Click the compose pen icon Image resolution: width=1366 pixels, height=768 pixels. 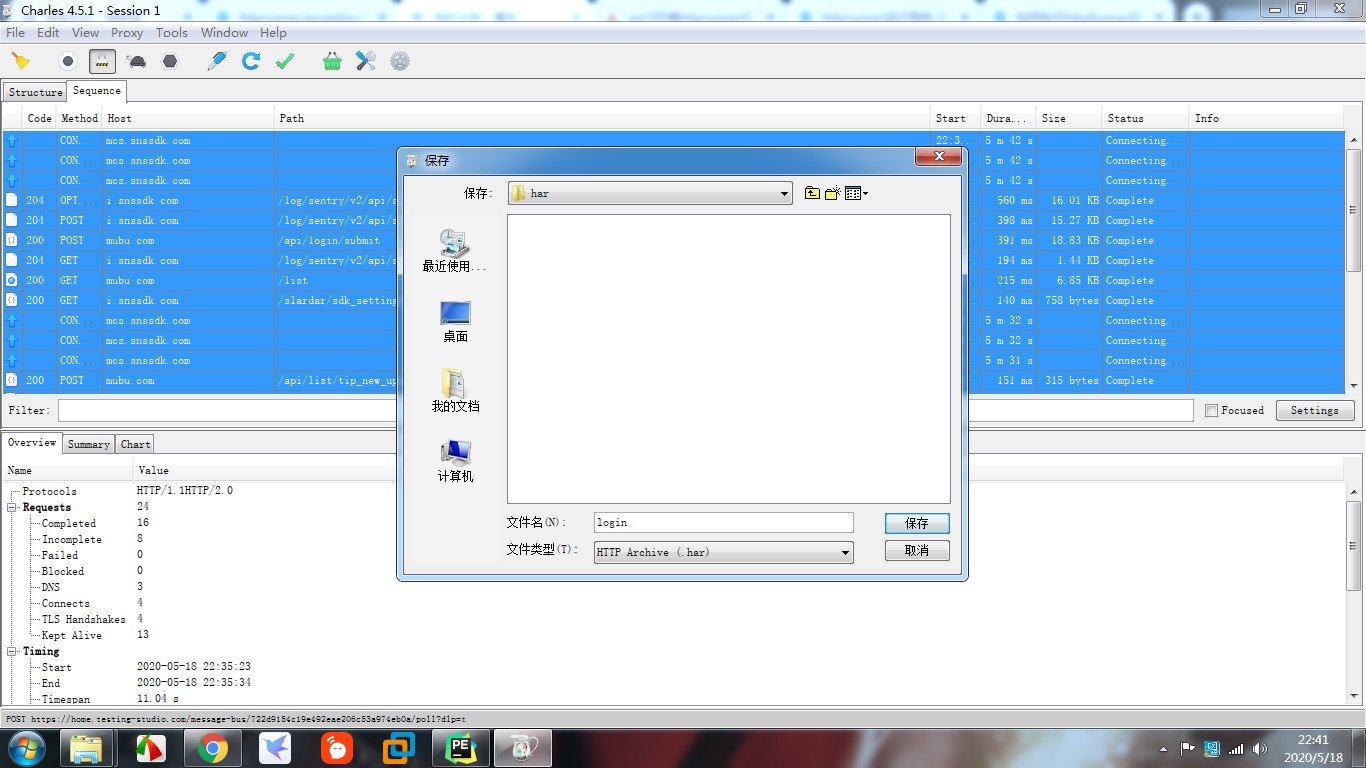click(217, 61)
